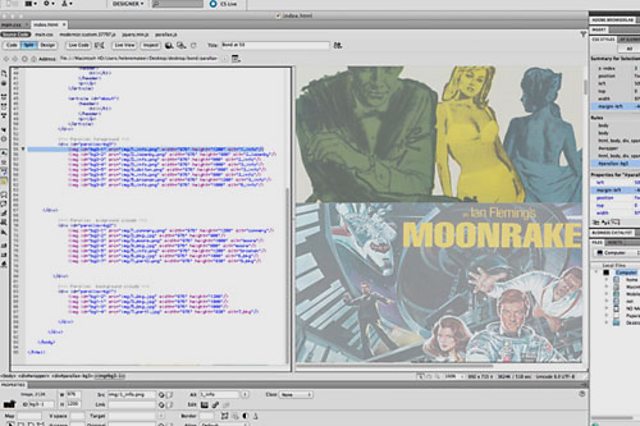Open the modernizr.custom related file
The width and height of the screenshot is (640, 426).
coord(87,35)
